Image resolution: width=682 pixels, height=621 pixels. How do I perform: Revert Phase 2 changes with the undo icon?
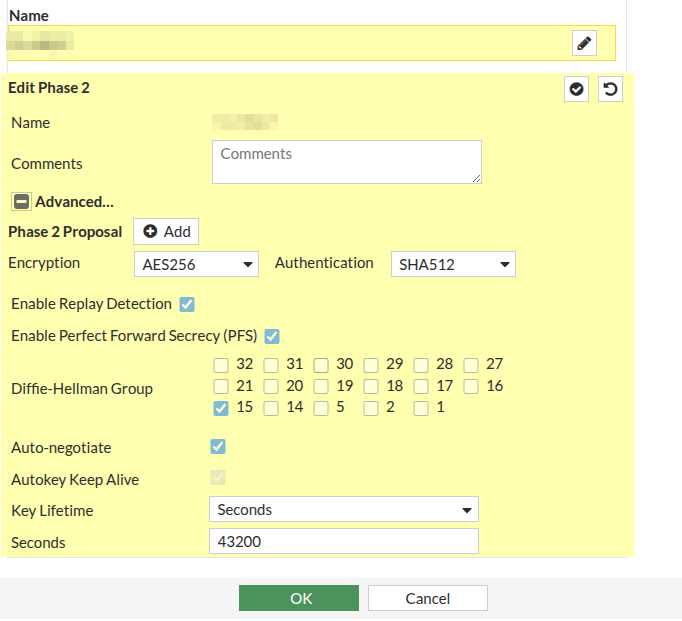610,89
